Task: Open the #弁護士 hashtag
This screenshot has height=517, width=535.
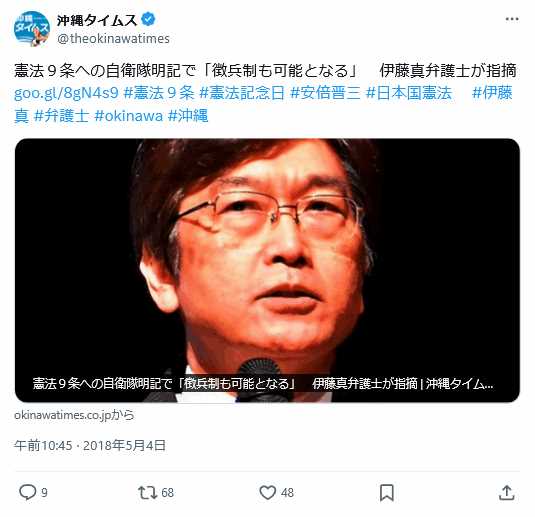Action: click(x=61, y=116)
